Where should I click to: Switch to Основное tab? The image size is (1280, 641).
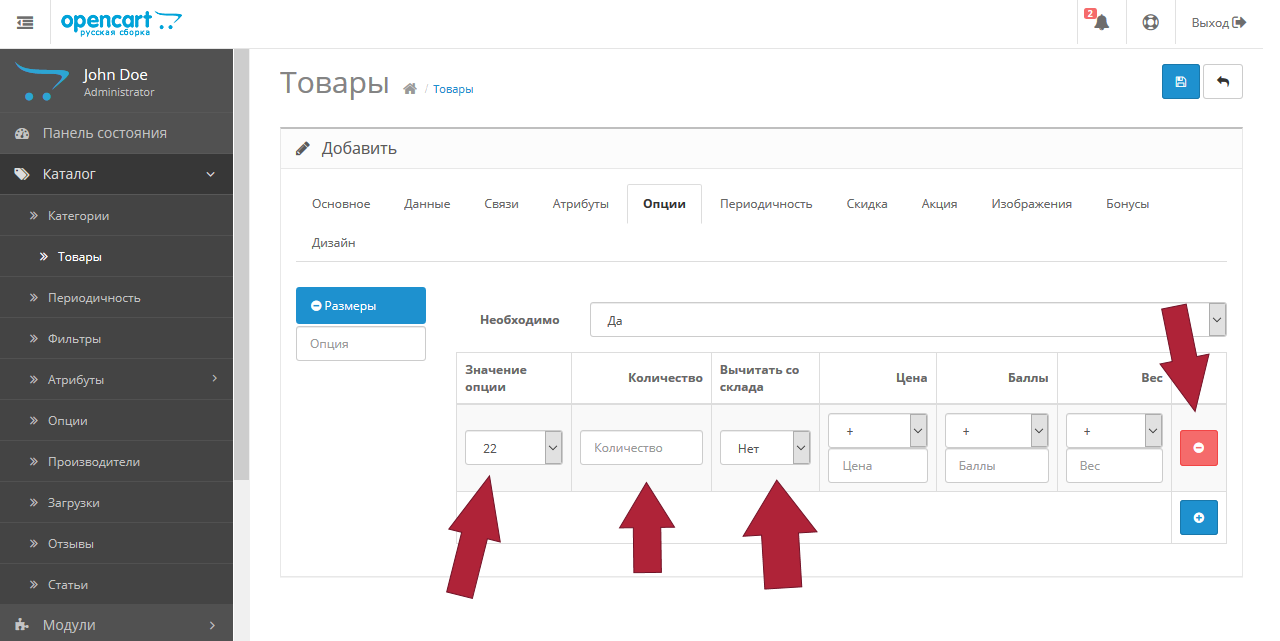pos(341,203)
